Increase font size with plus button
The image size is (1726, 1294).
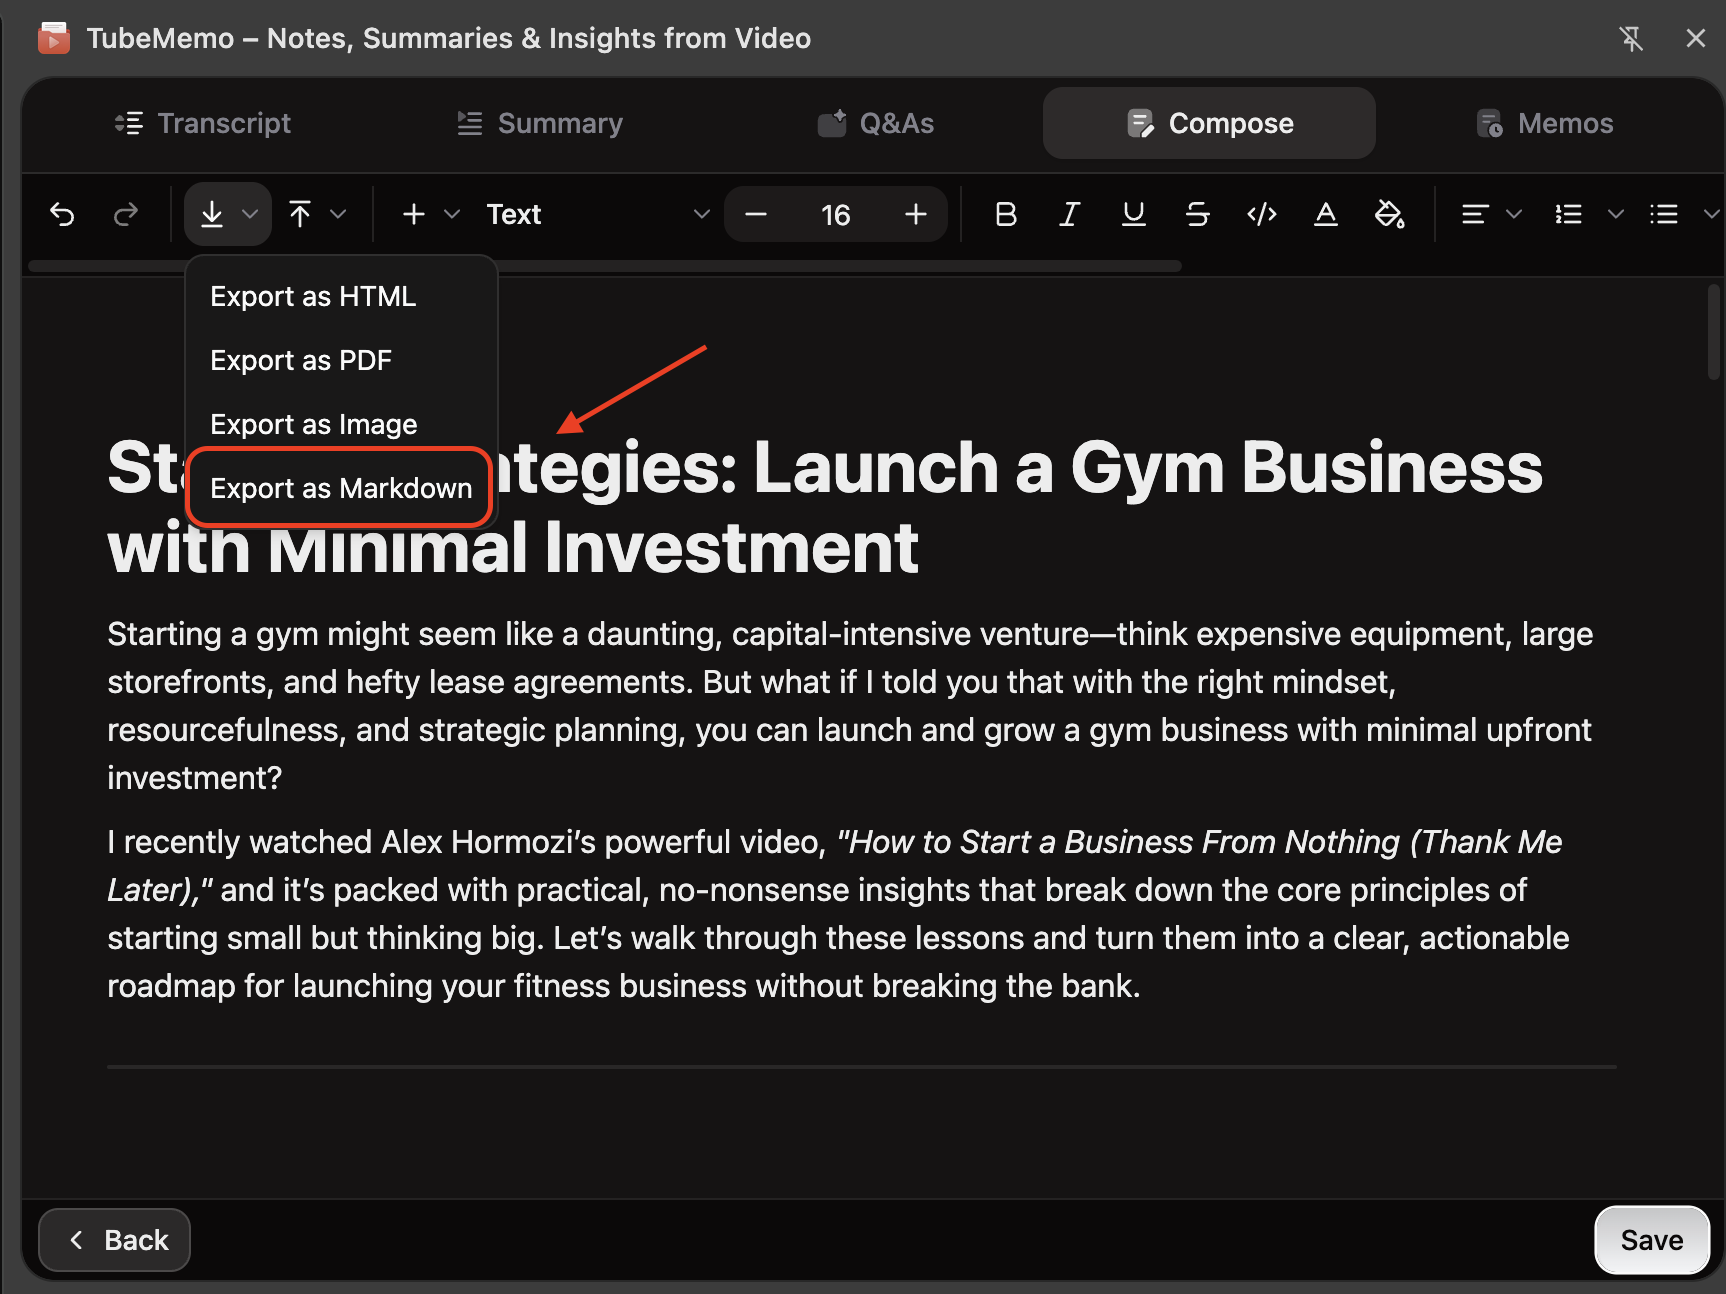pyautogui.click(x=916, y=214)
